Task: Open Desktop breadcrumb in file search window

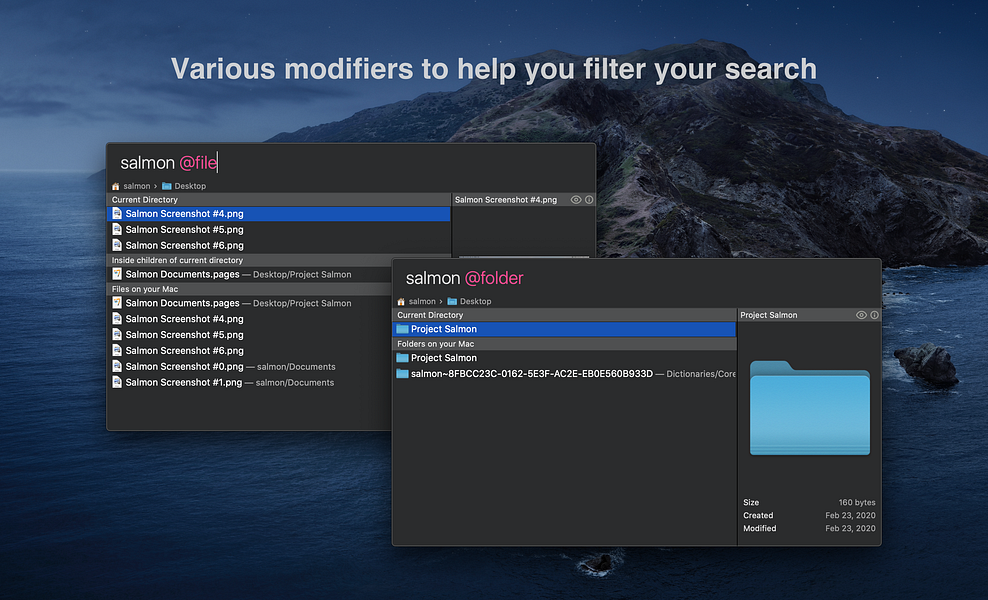Action: (x=184, y=186)
